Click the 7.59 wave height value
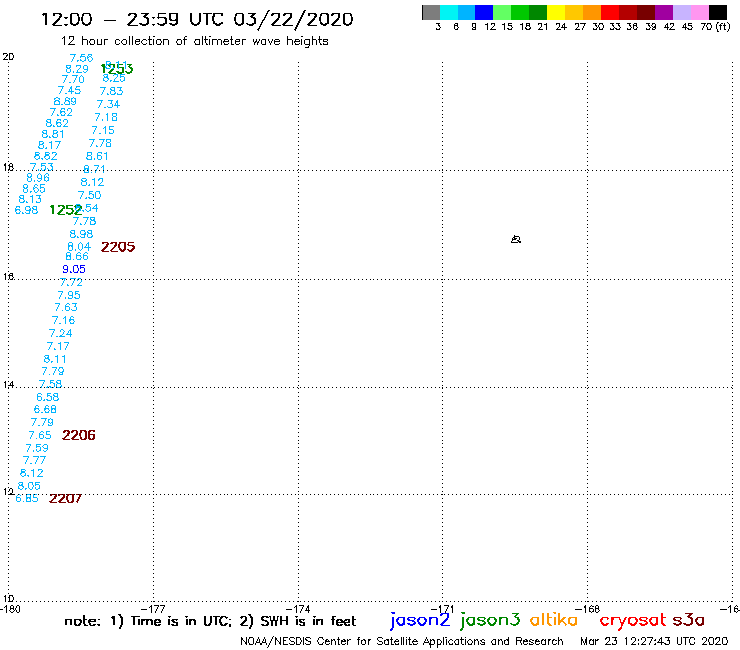The image size is (740, 650). pyautogui.click(x=37, y=448)
